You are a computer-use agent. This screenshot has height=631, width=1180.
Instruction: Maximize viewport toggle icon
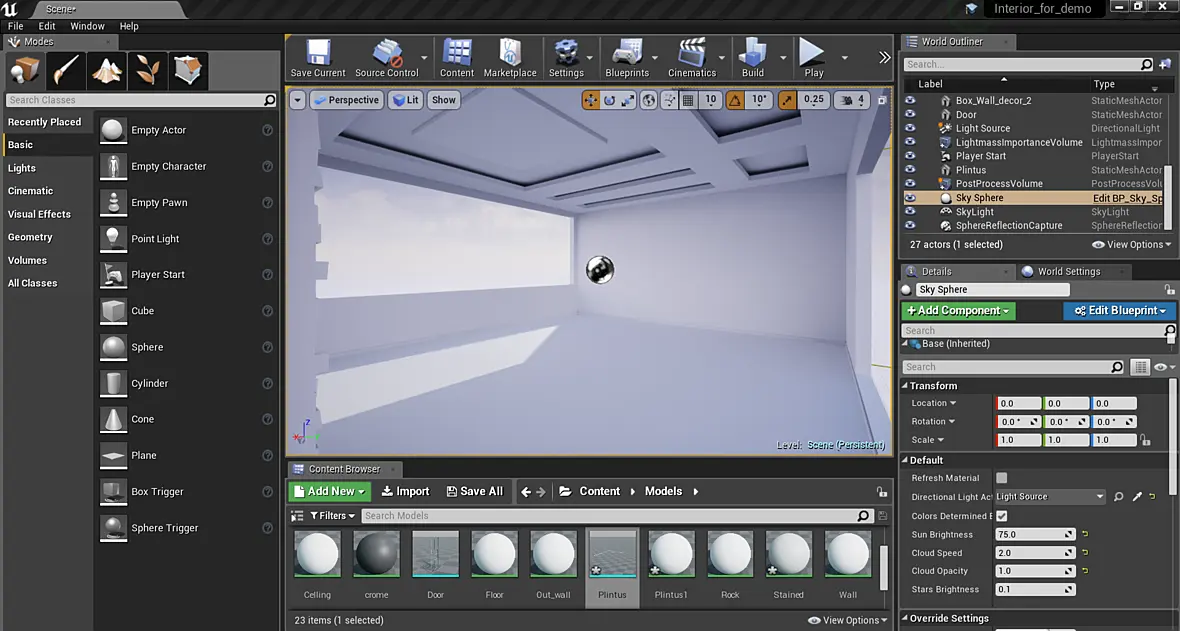(x=882, y=99)
